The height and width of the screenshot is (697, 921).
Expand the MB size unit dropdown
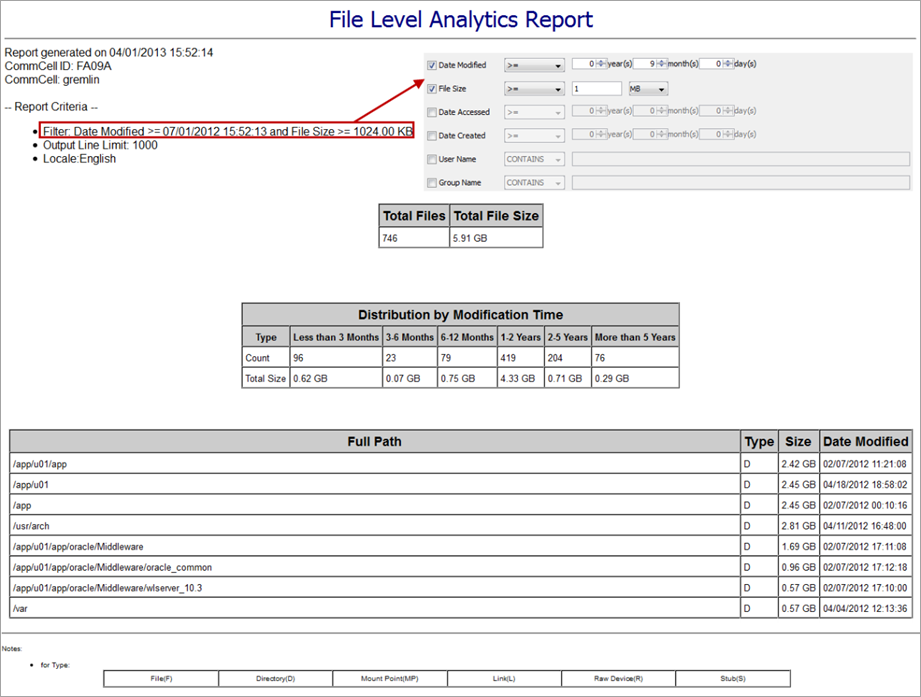(x=648, y=89)
